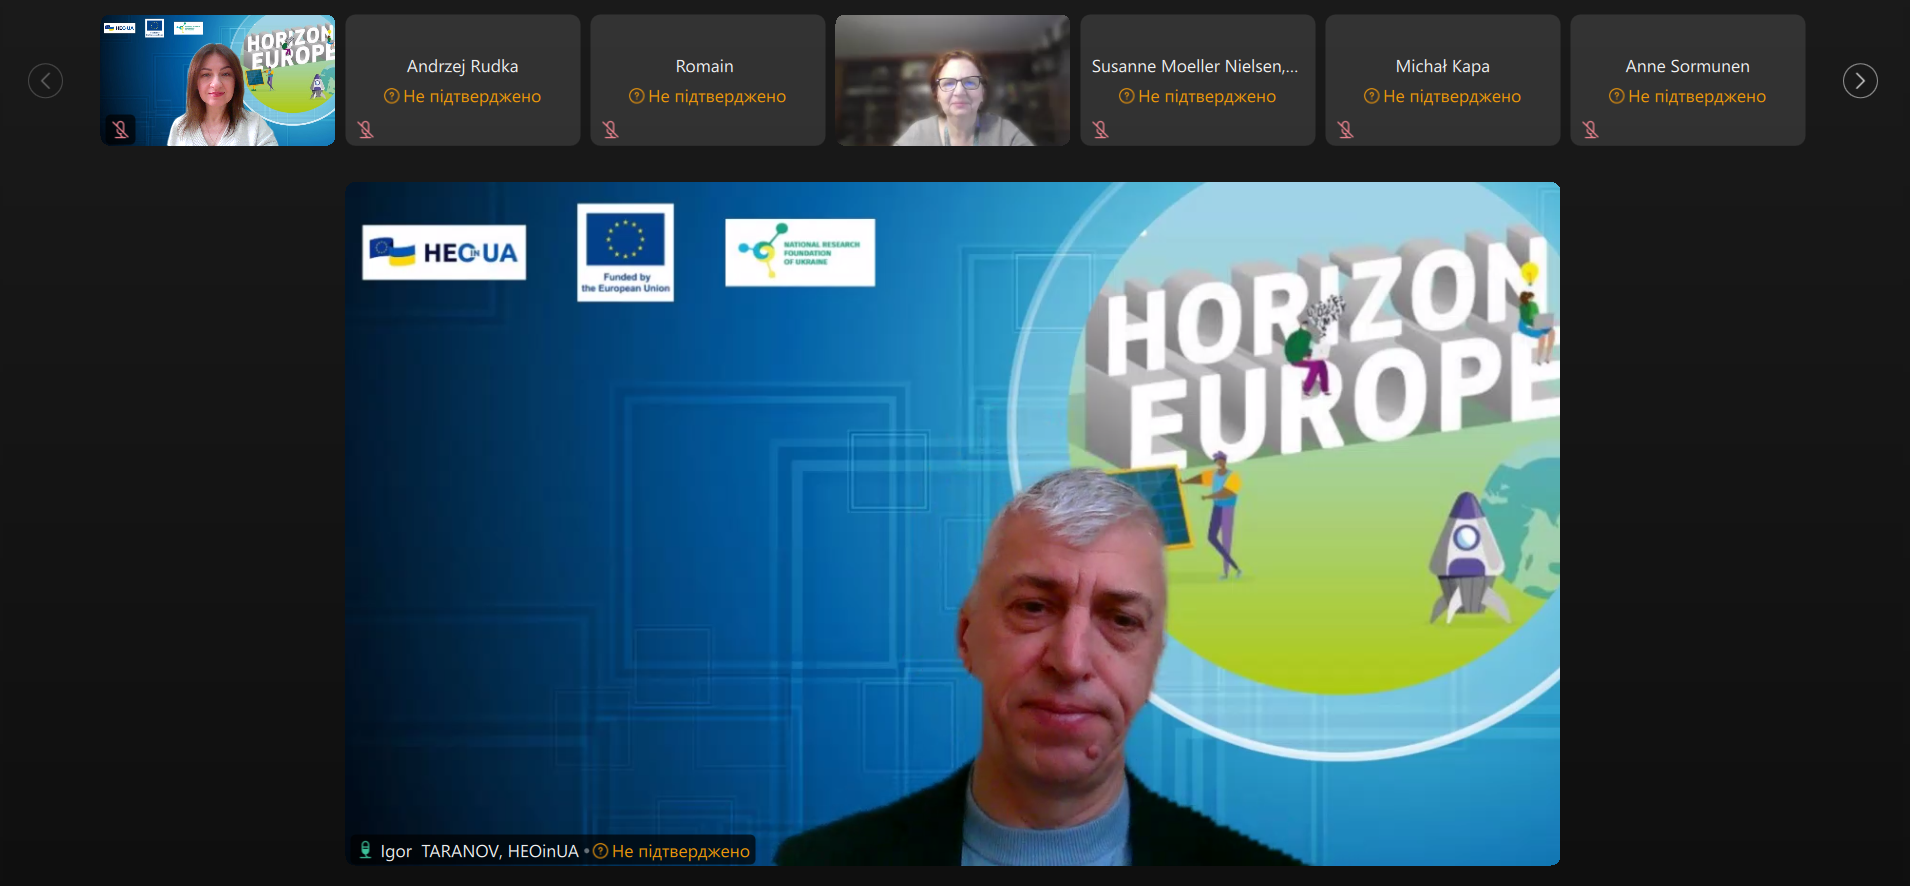Click muted mic icon on Susanne Moeller Nielsen tile
Image resolution: width=1910 pixels, height=886 pixels.
1101,130
